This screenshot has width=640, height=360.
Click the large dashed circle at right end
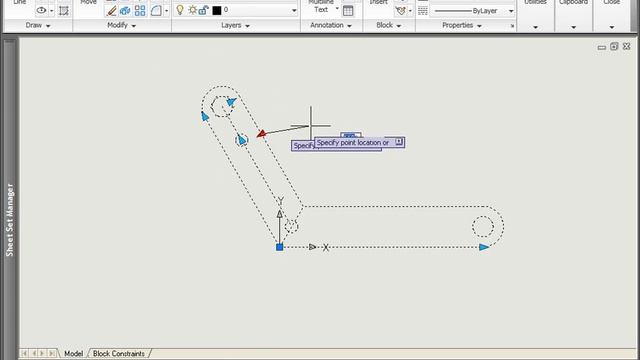[x=483, y=226]
